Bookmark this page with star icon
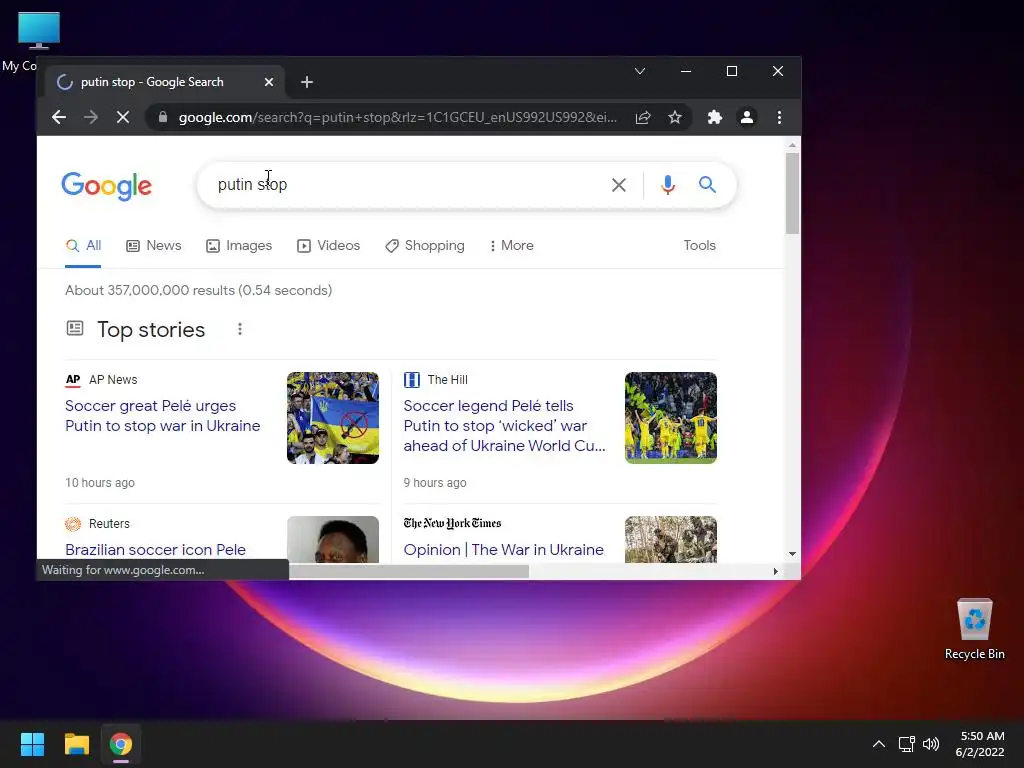The image size is (1024, 768). click(x=675, y=118)
